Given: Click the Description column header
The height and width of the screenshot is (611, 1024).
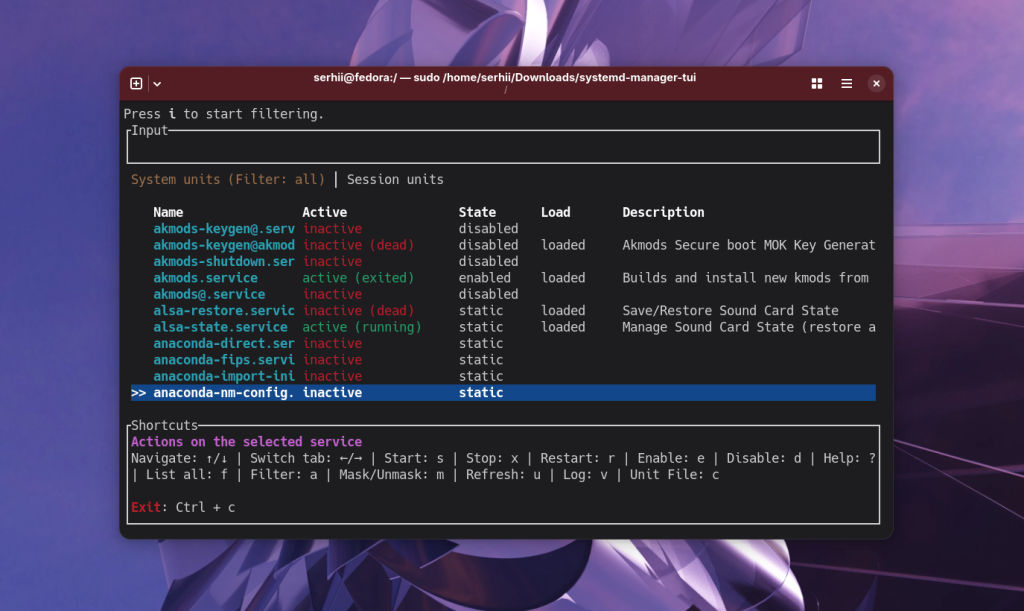Looking at the screenshot, I should click(663, 212).
